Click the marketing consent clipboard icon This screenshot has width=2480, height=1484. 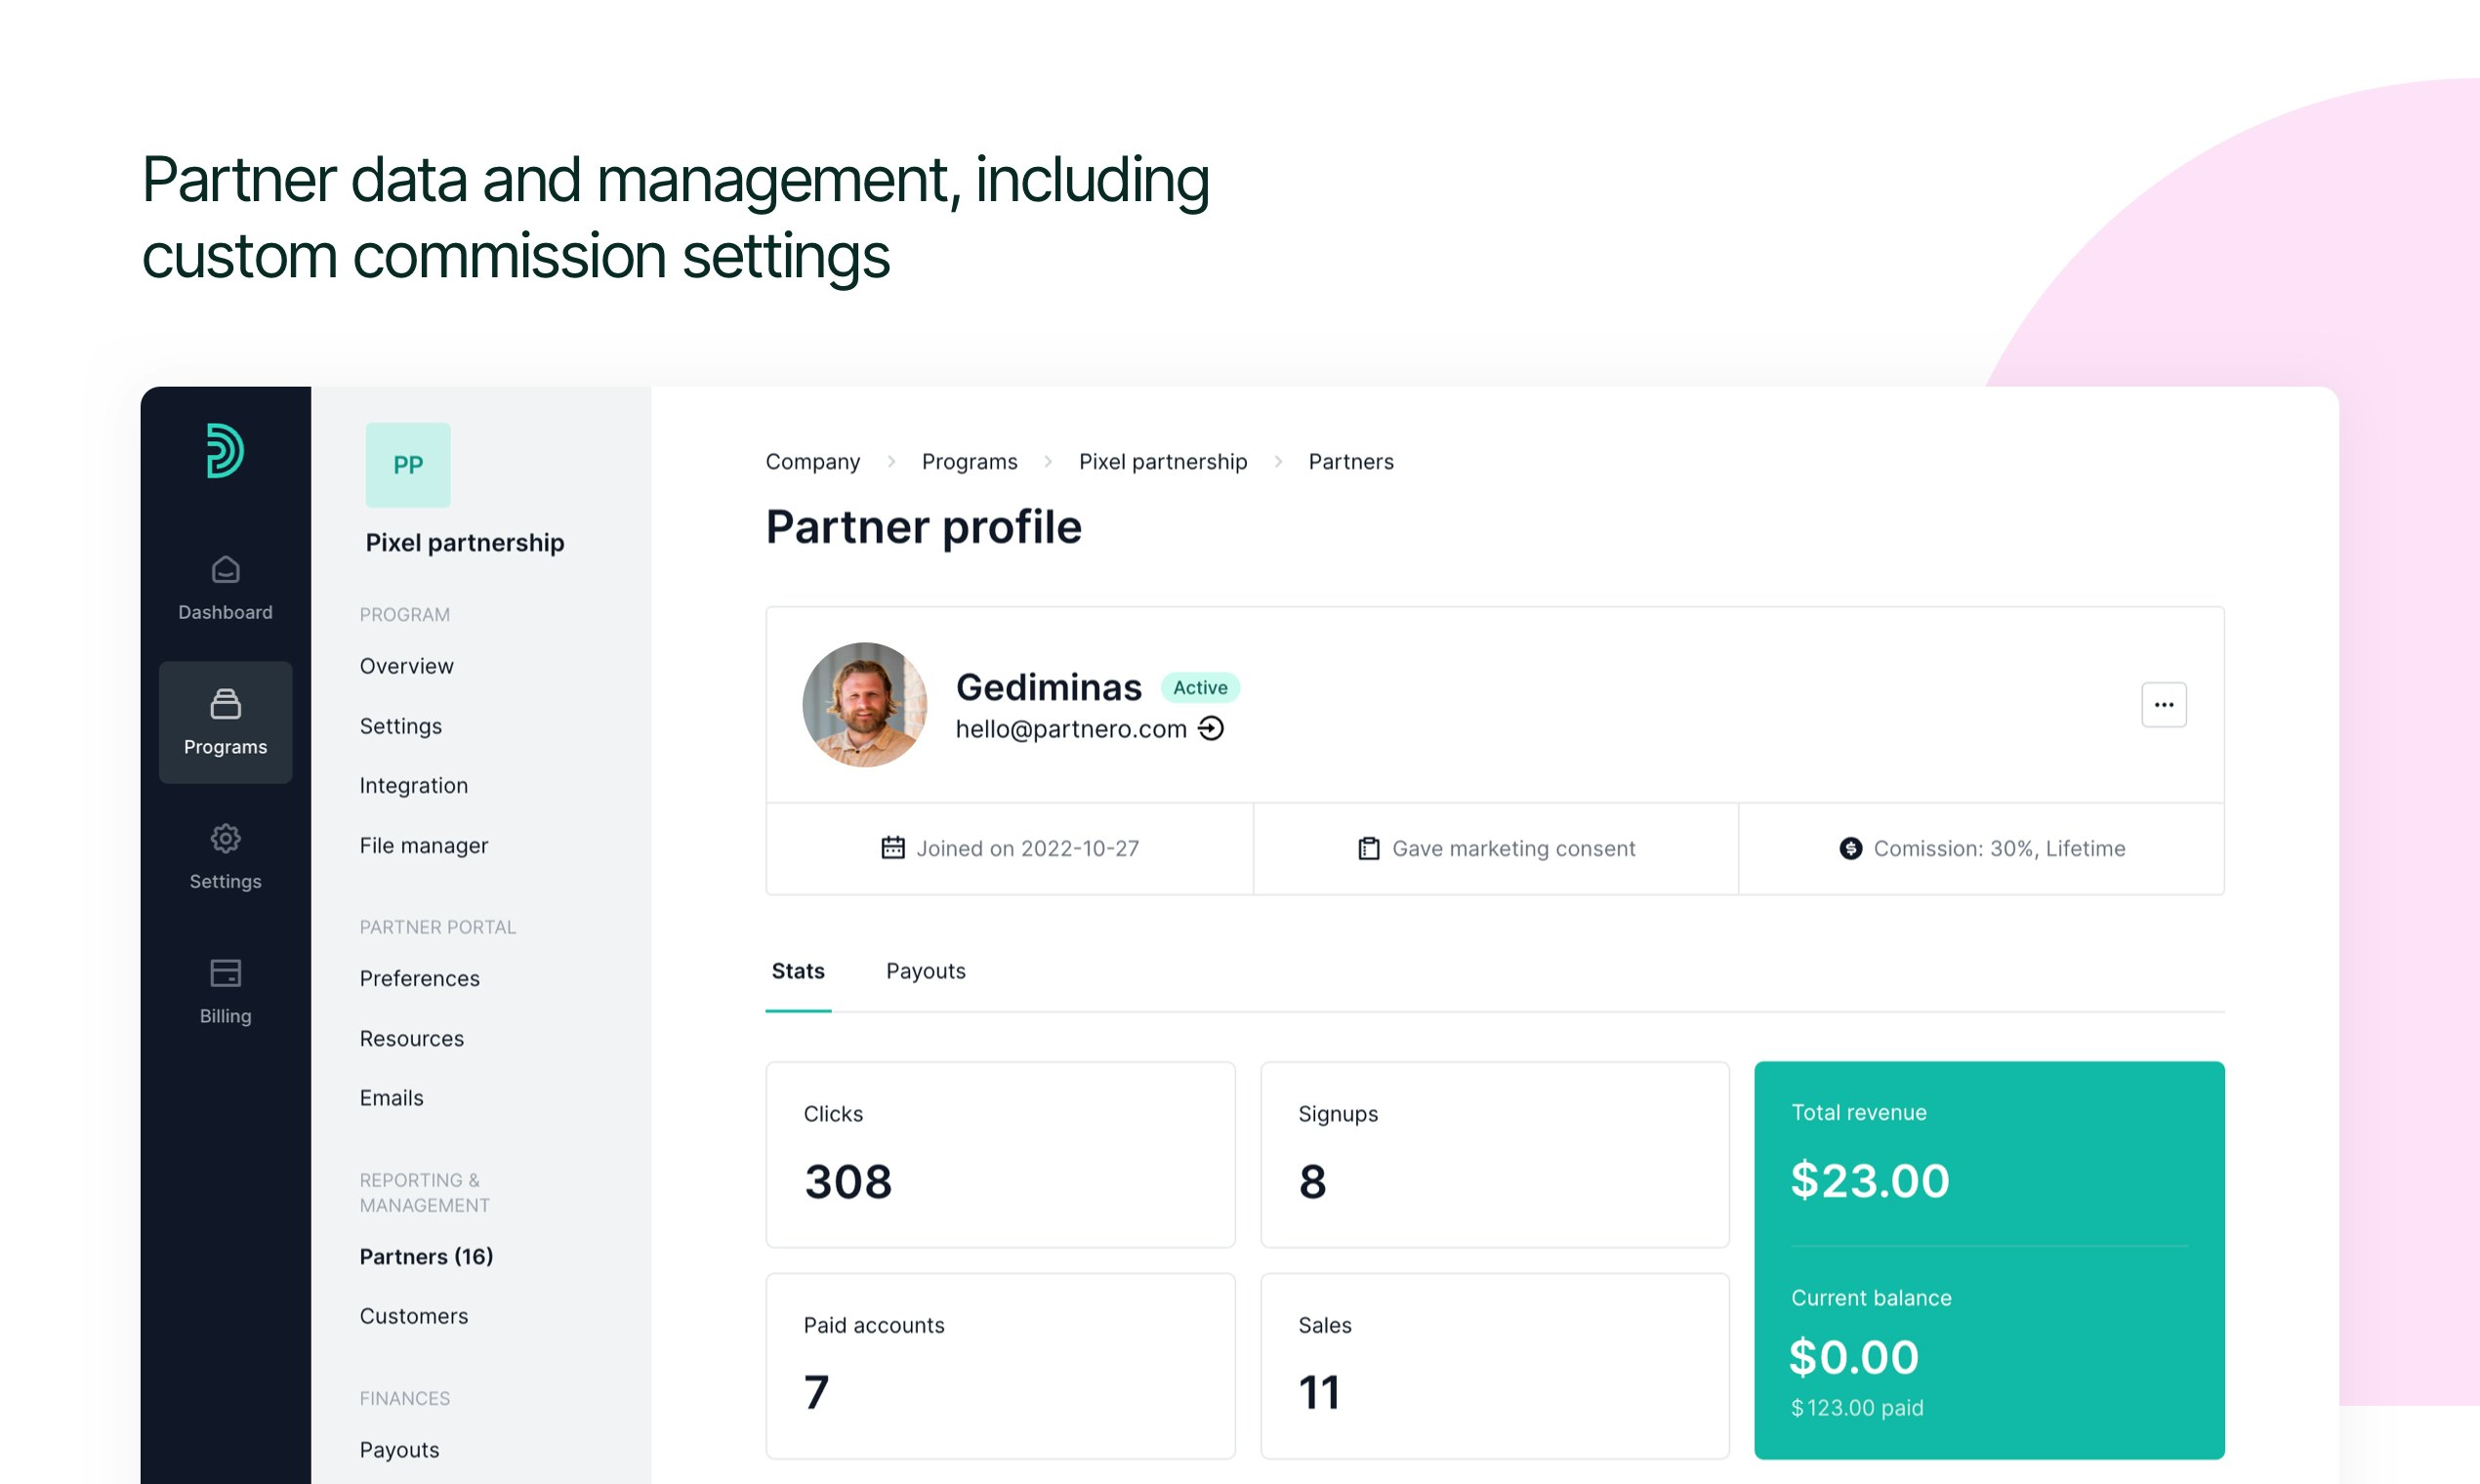[x=1368, y=848]
